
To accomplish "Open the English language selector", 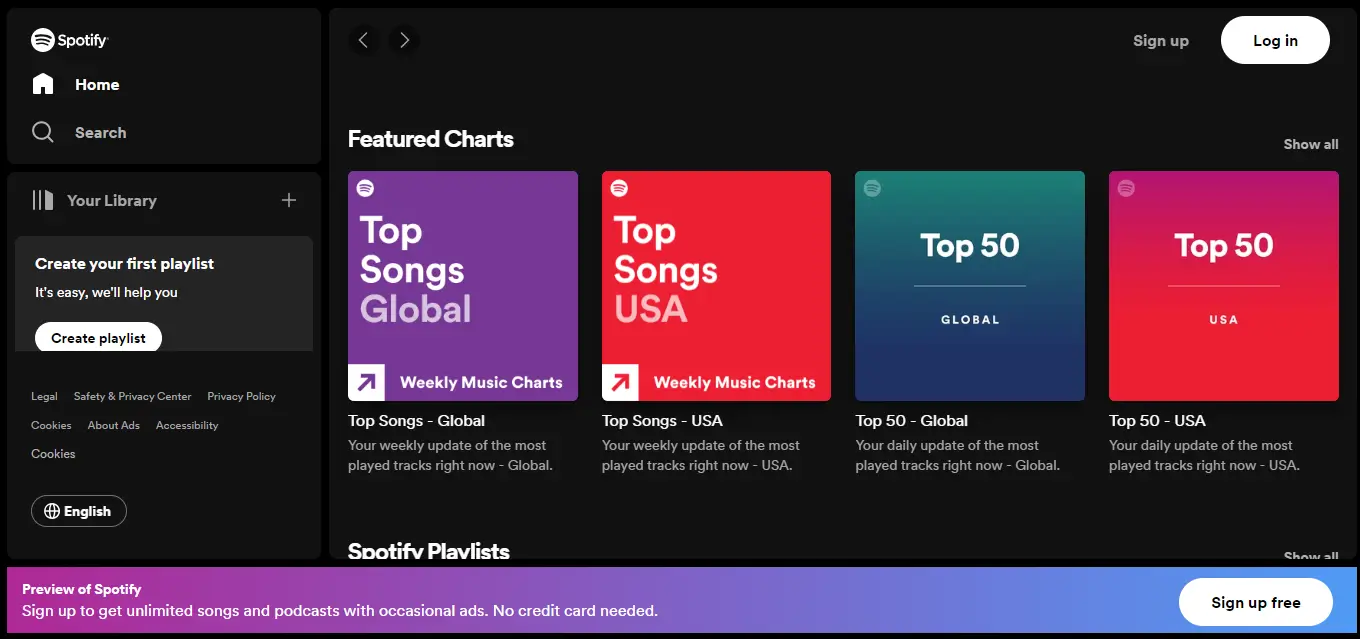I will click(x=79, y=511).
